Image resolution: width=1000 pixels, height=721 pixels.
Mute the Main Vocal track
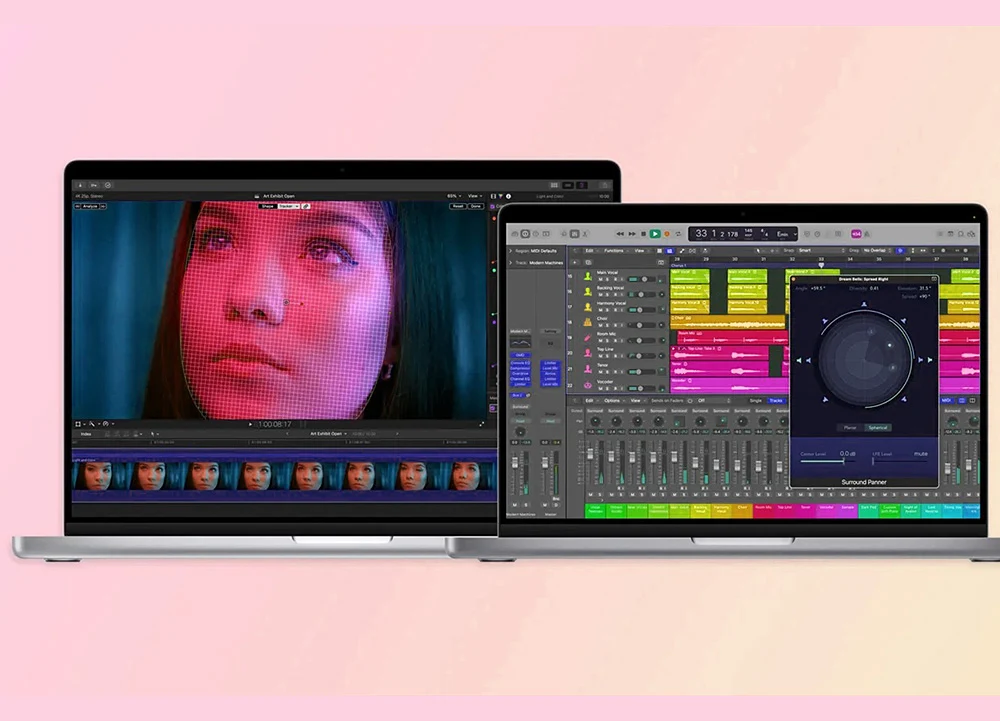600,279
